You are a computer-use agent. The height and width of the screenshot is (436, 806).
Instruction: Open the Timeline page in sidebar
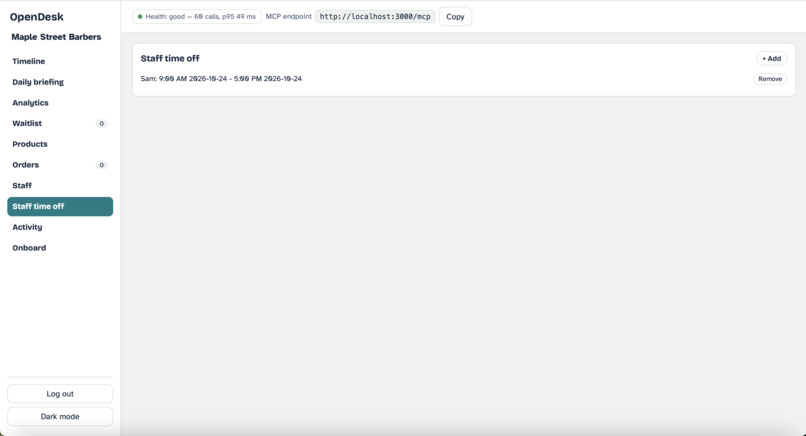60,61
